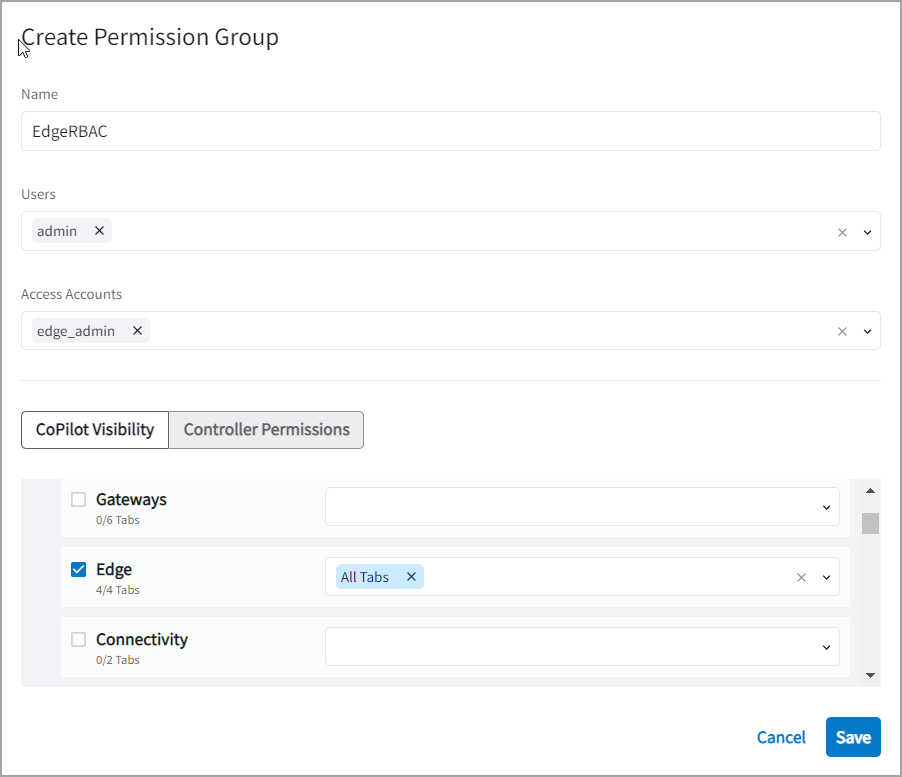Expand the Users dropdown arrow
This screenshot has height=777, width=902.
coord(867,232)
